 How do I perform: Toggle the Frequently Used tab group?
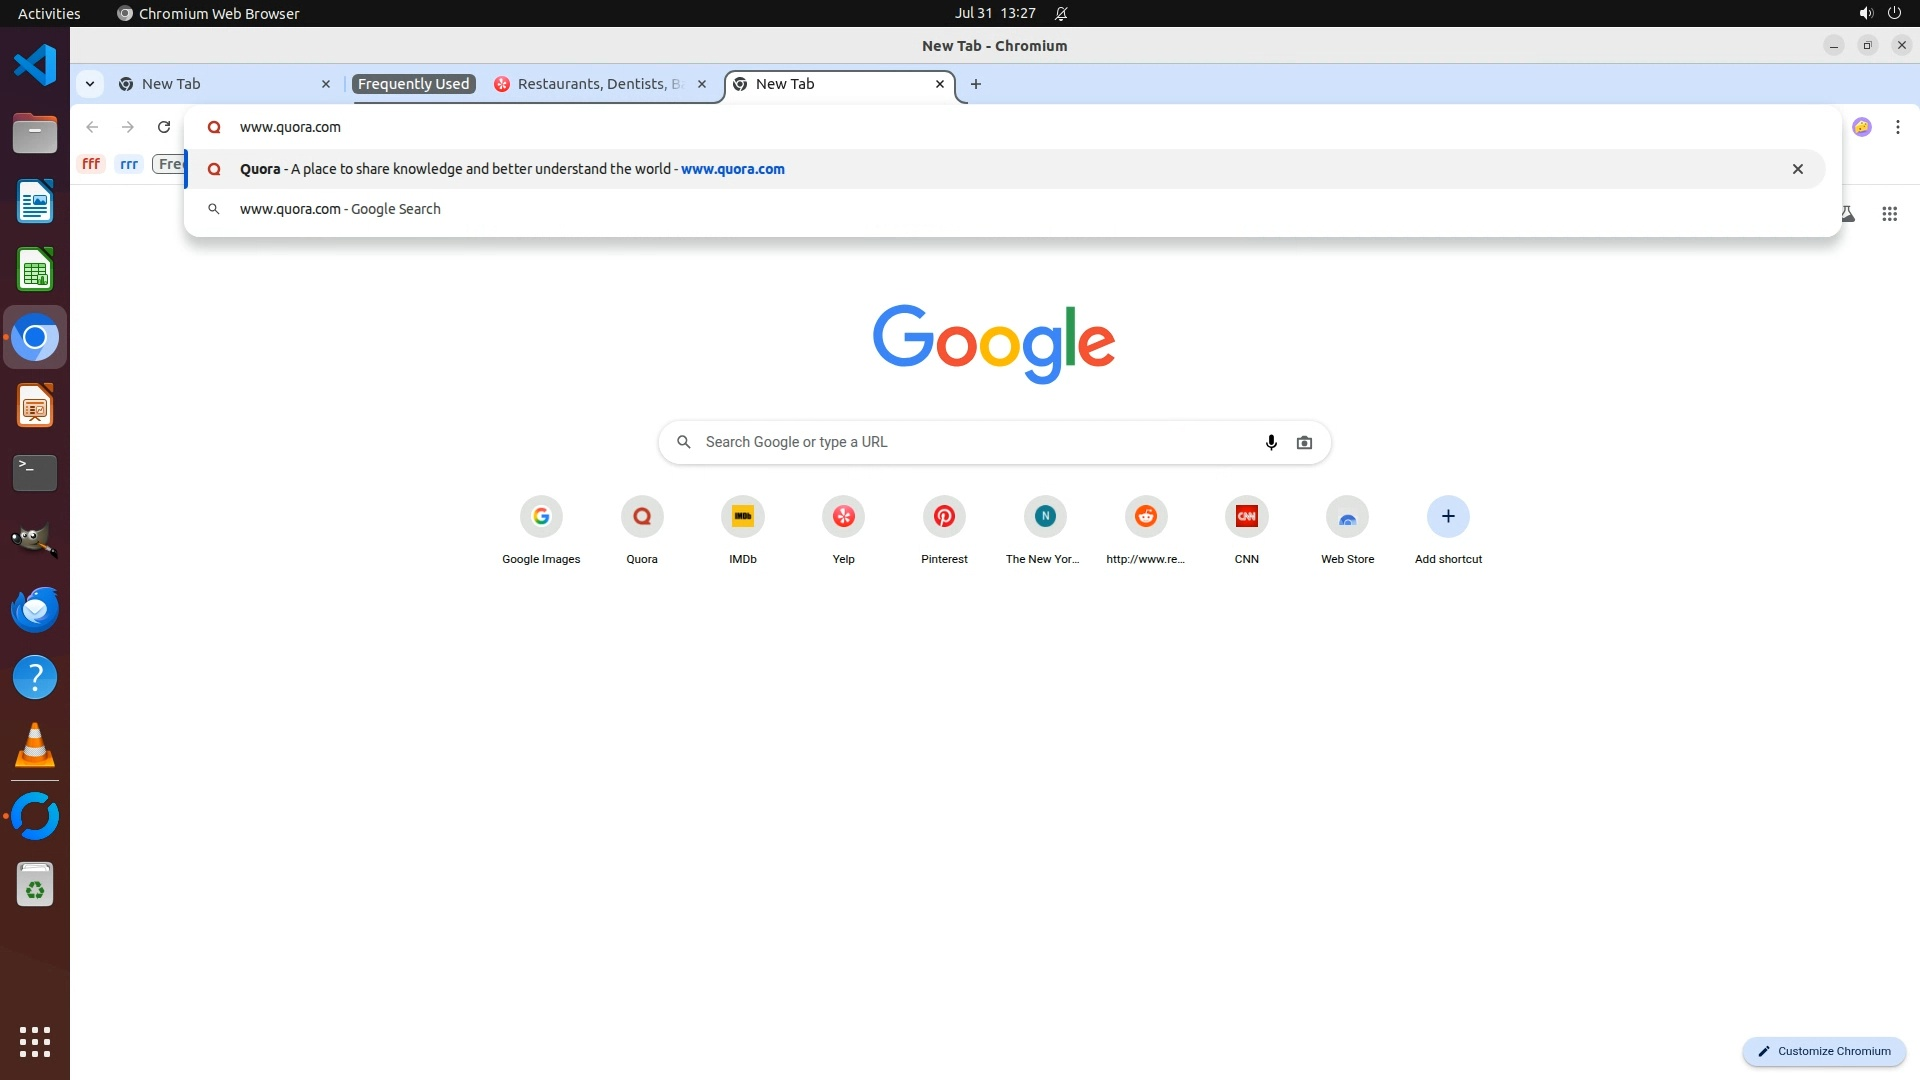click(x=413, y=84)
